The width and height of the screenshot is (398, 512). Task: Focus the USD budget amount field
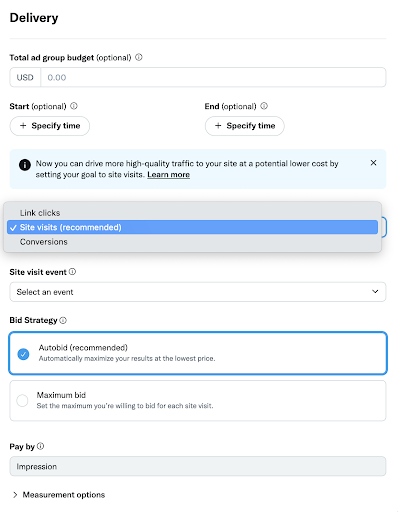[x=213, y=77]
